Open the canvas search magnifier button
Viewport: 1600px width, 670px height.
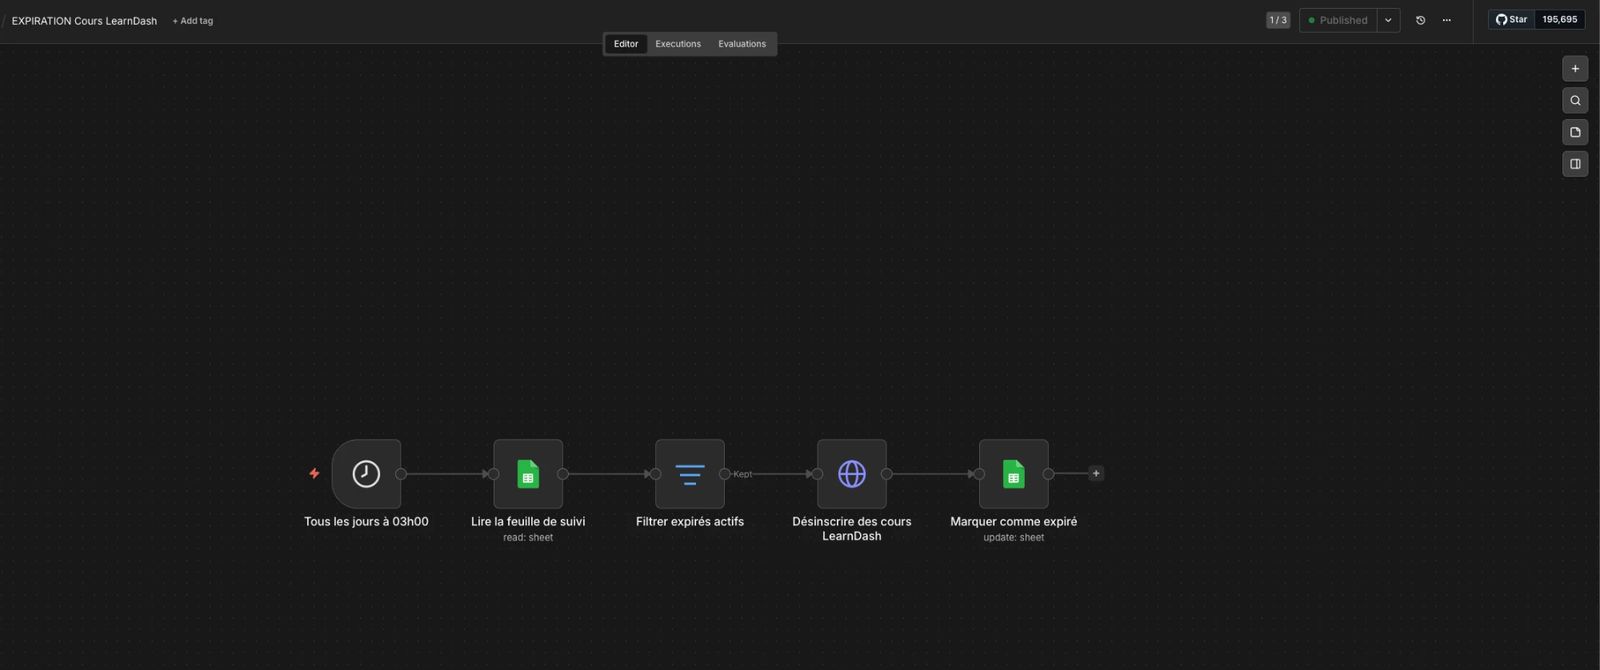pos(1575,101)
